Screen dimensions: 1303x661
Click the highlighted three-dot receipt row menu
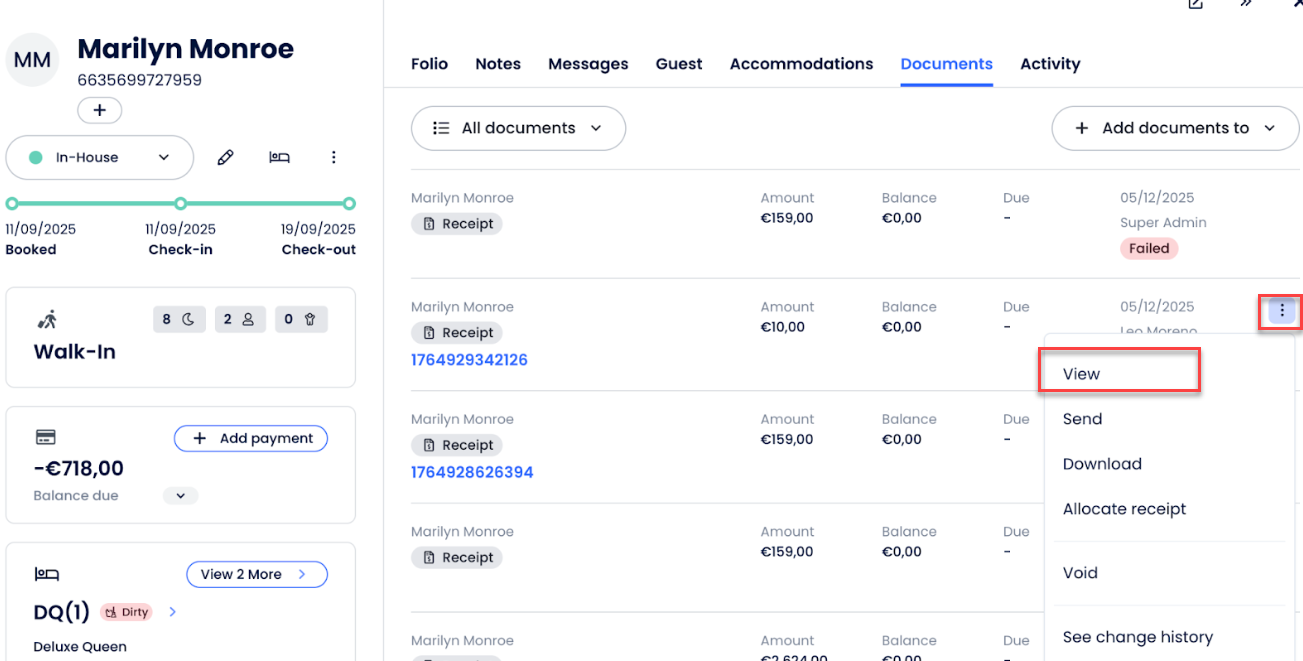[1282, 311]
